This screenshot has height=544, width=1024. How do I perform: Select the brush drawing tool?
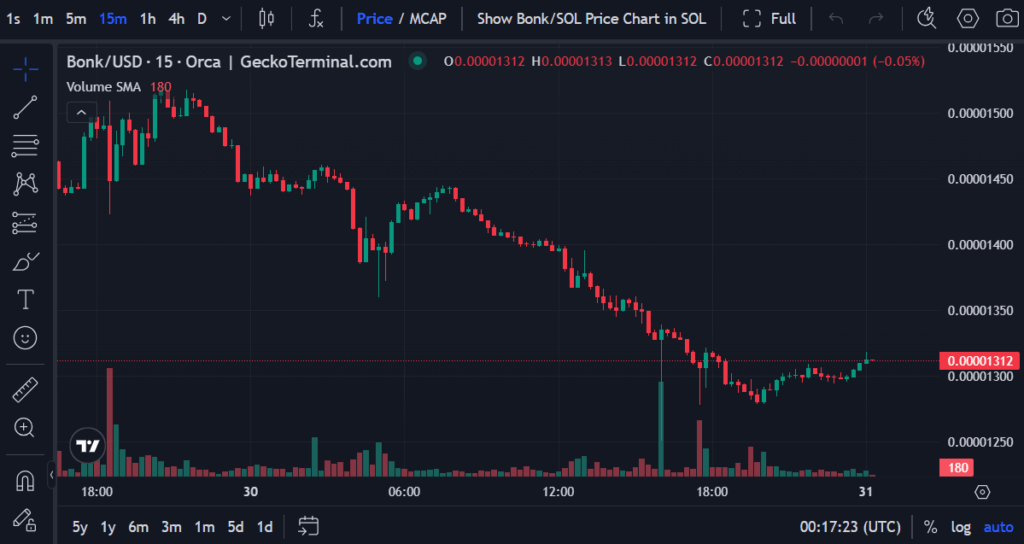coord(25,261)
